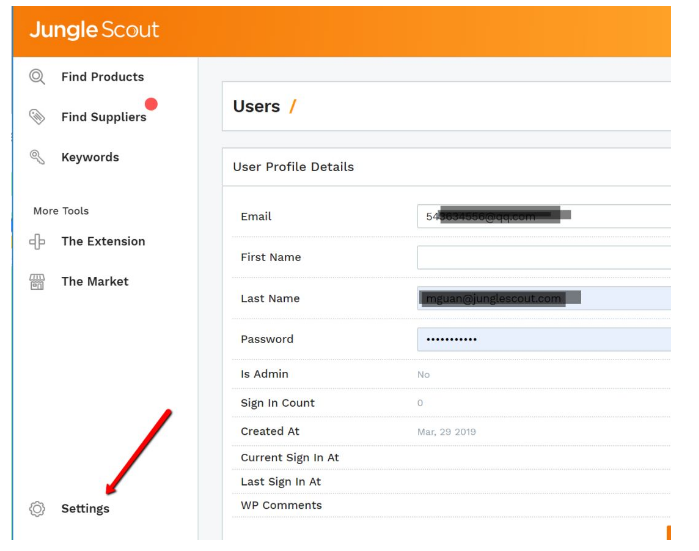Click the Settings gear icon
Image resolution: width=699 pixels, height=551 pixels.
[37, 509]
